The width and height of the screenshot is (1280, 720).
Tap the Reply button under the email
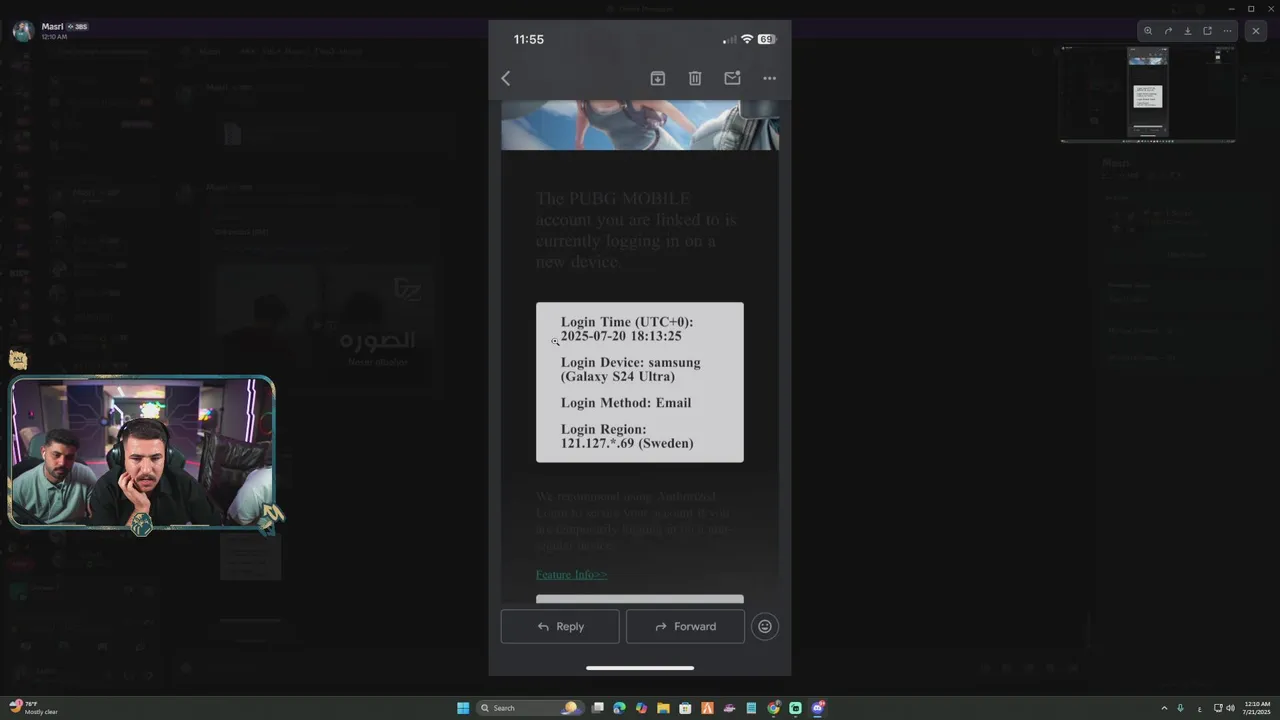click(560, 626)
